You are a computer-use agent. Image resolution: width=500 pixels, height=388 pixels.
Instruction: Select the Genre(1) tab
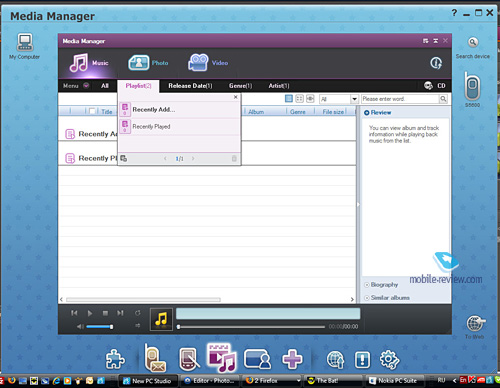pos(240,86)
